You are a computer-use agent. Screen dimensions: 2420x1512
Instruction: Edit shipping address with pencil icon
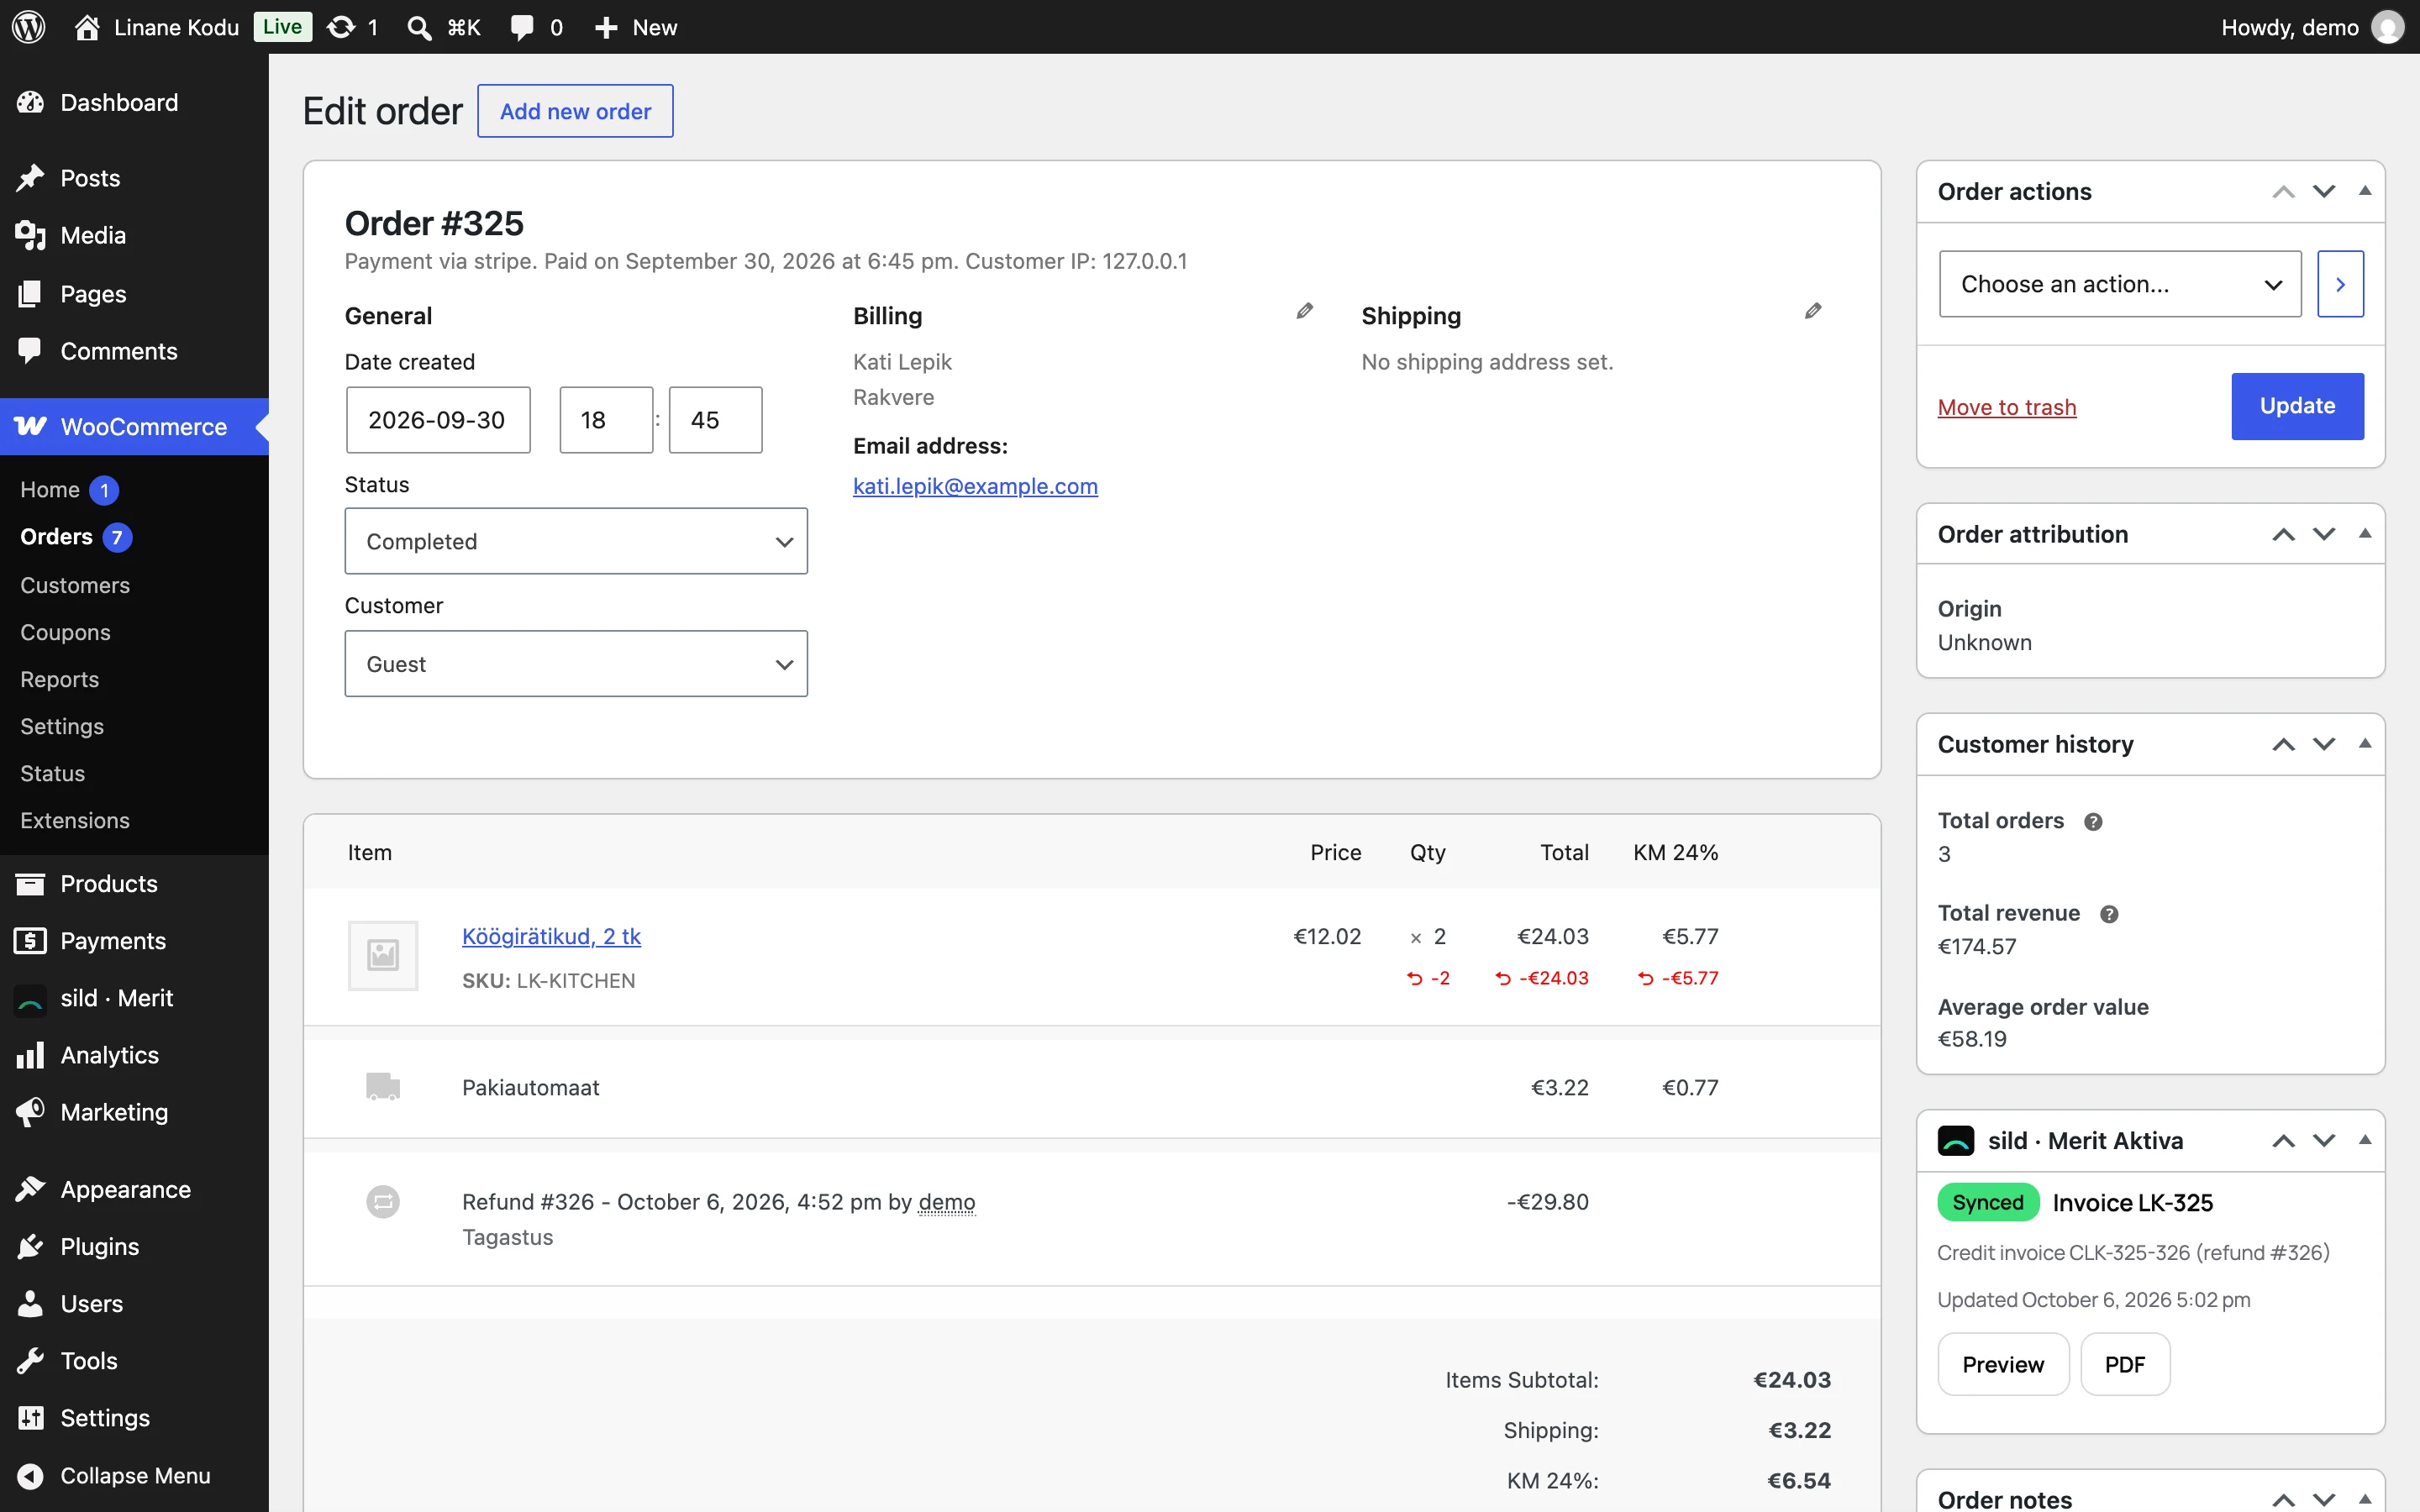1813,311
